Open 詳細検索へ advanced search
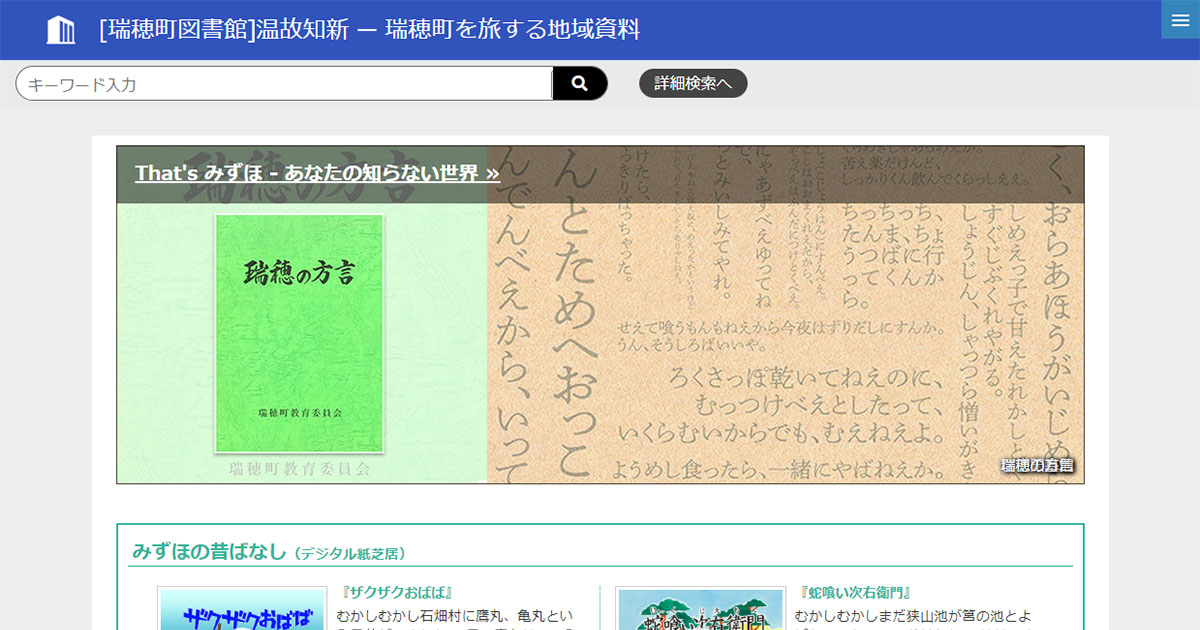1200x630 pixels. pyautogui.click(x=693, y=84)
